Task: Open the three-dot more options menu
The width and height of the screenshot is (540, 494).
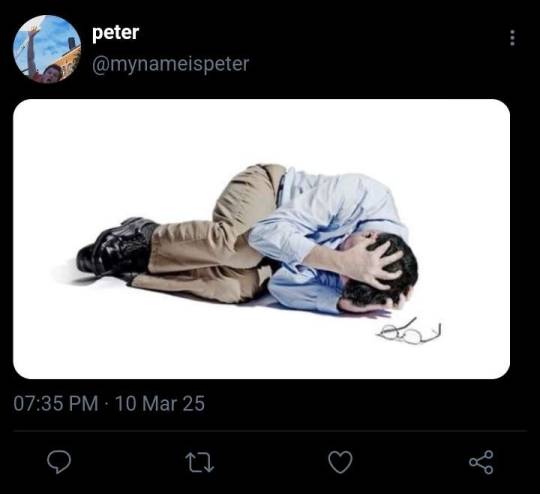Action: [x=512, y=38]
